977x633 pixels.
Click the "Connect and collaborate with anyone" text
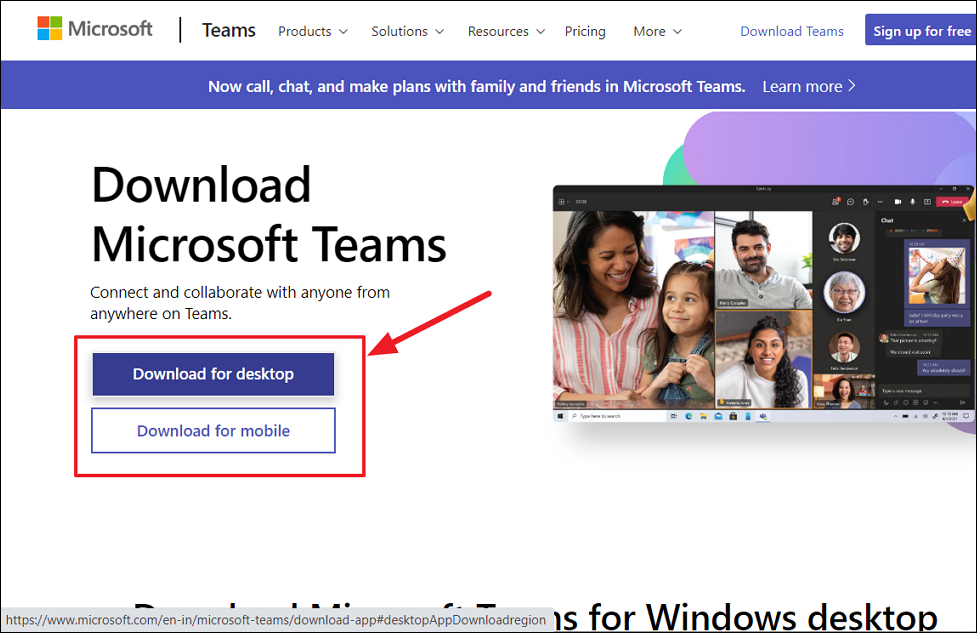tap(240, 303)
